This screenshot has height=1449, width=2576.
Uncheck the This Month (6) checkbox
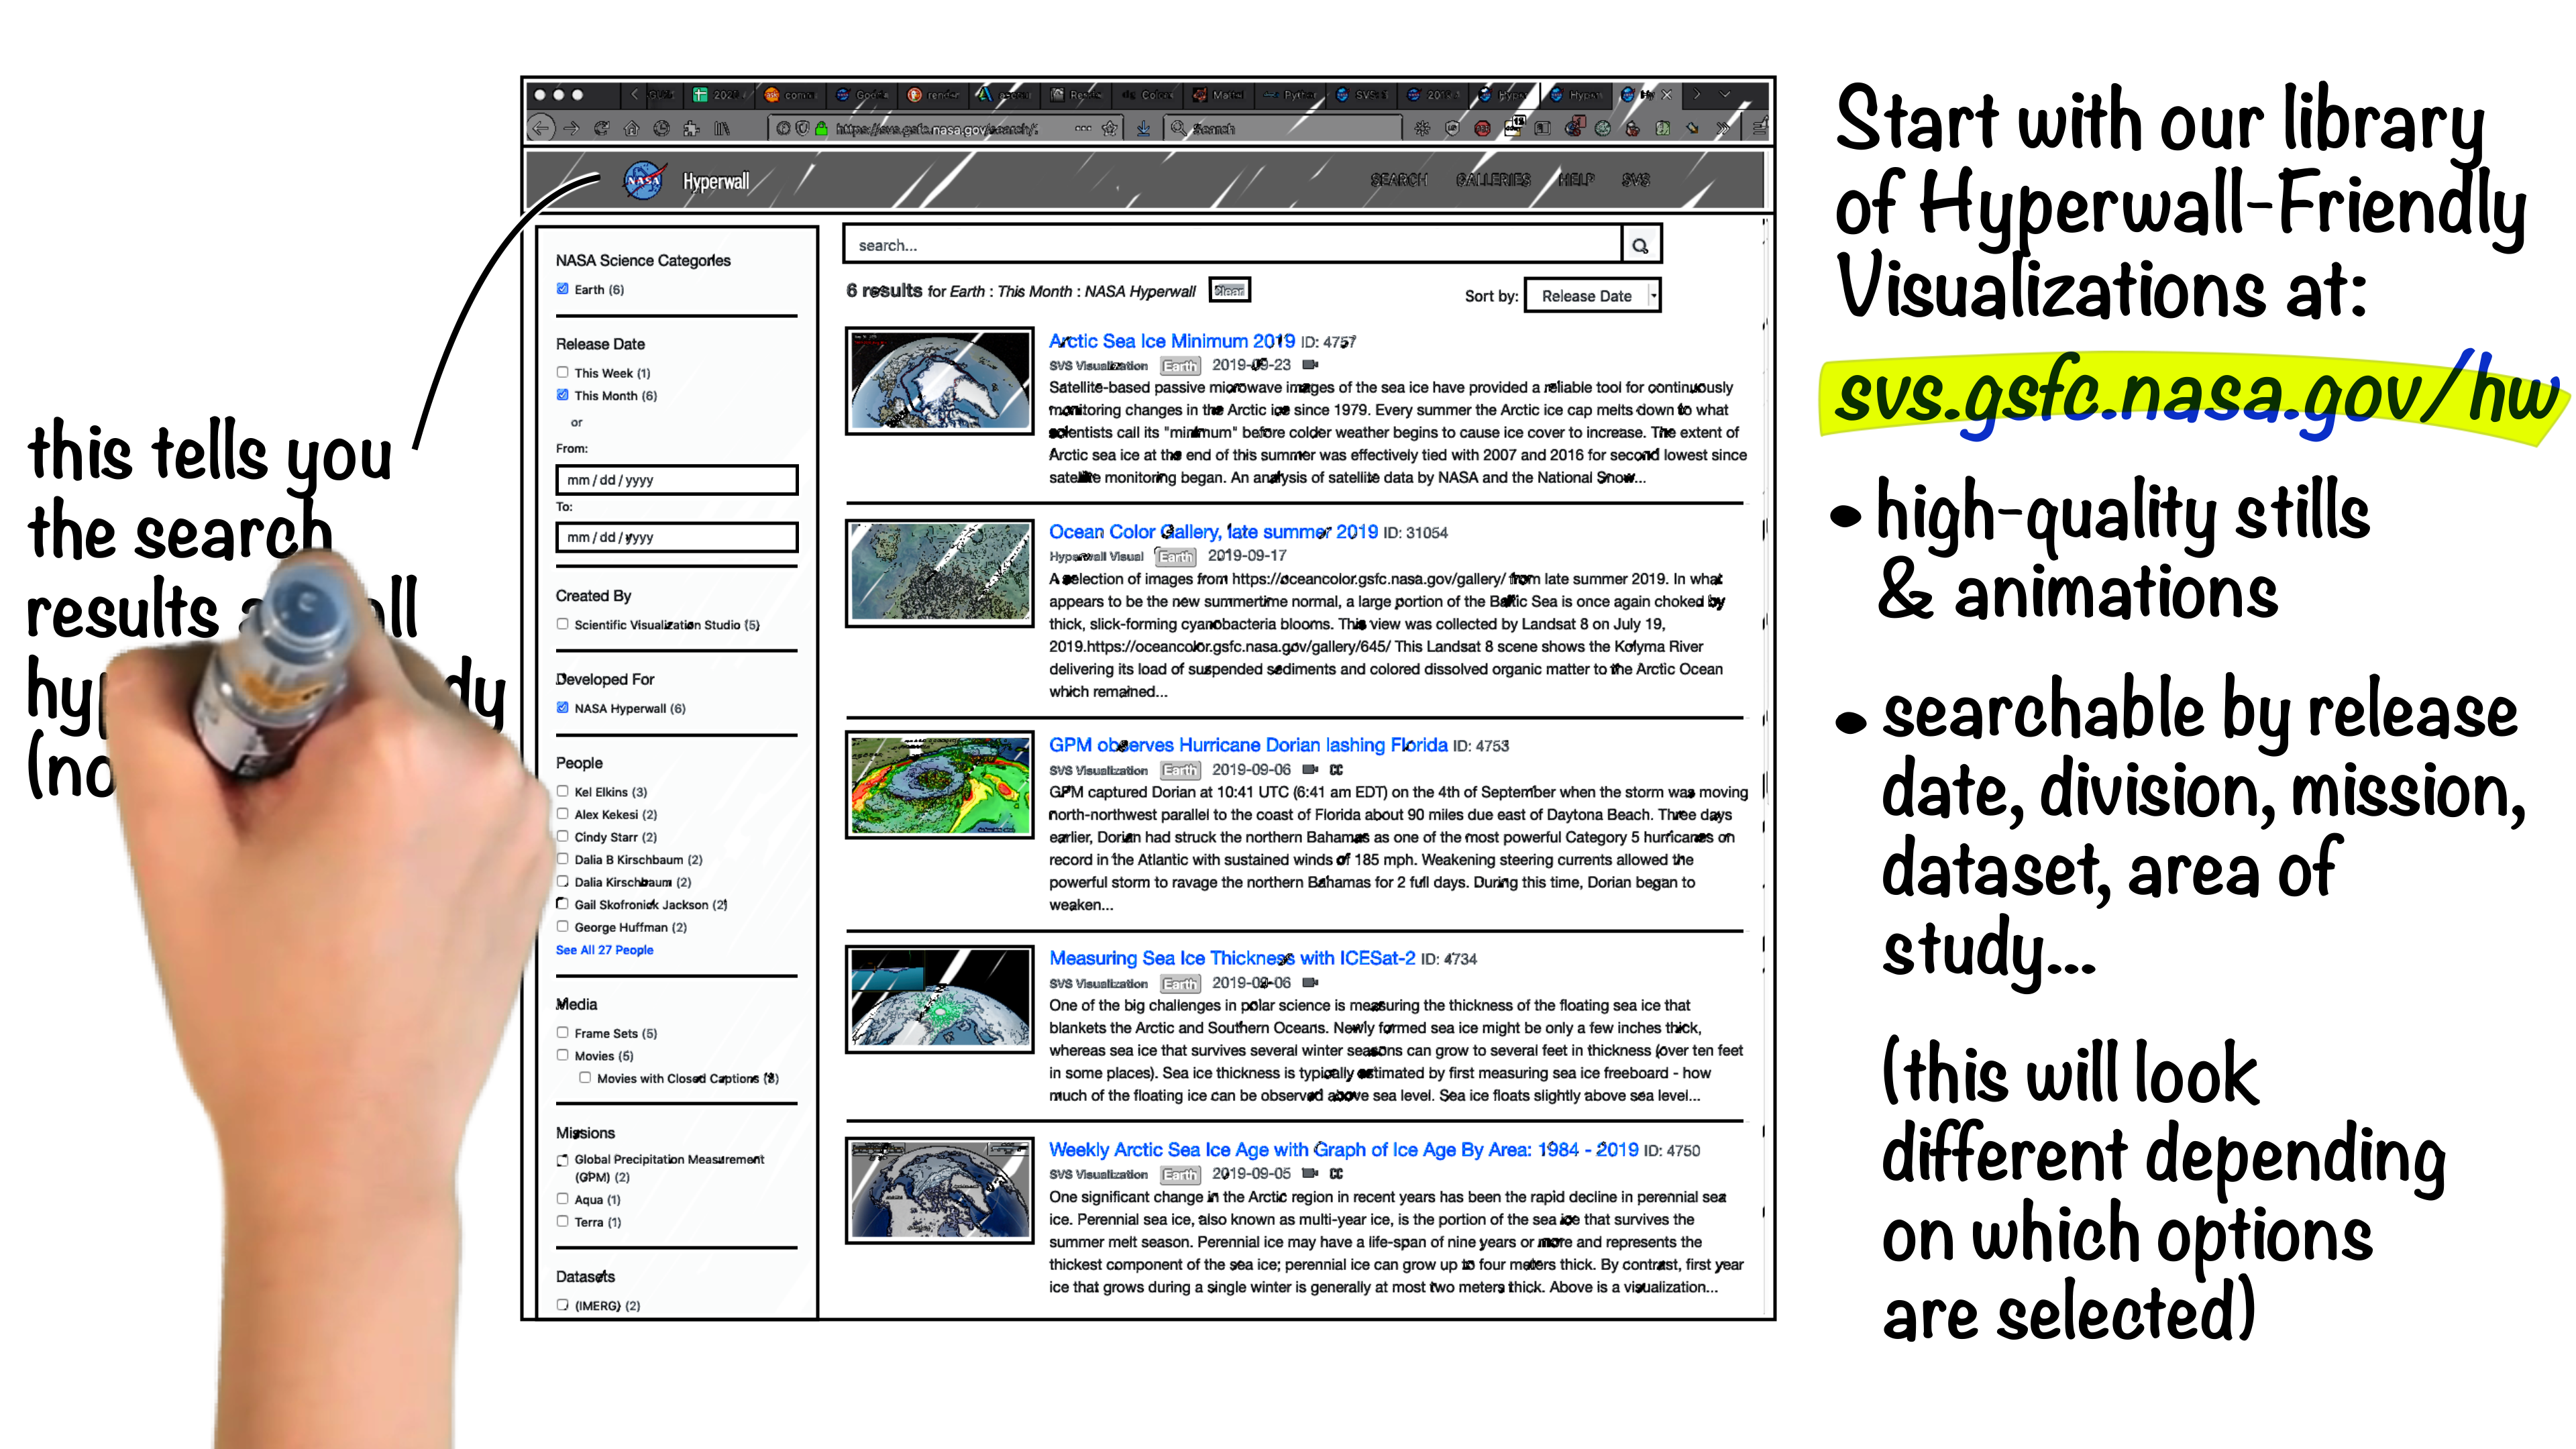click(563, 395)
